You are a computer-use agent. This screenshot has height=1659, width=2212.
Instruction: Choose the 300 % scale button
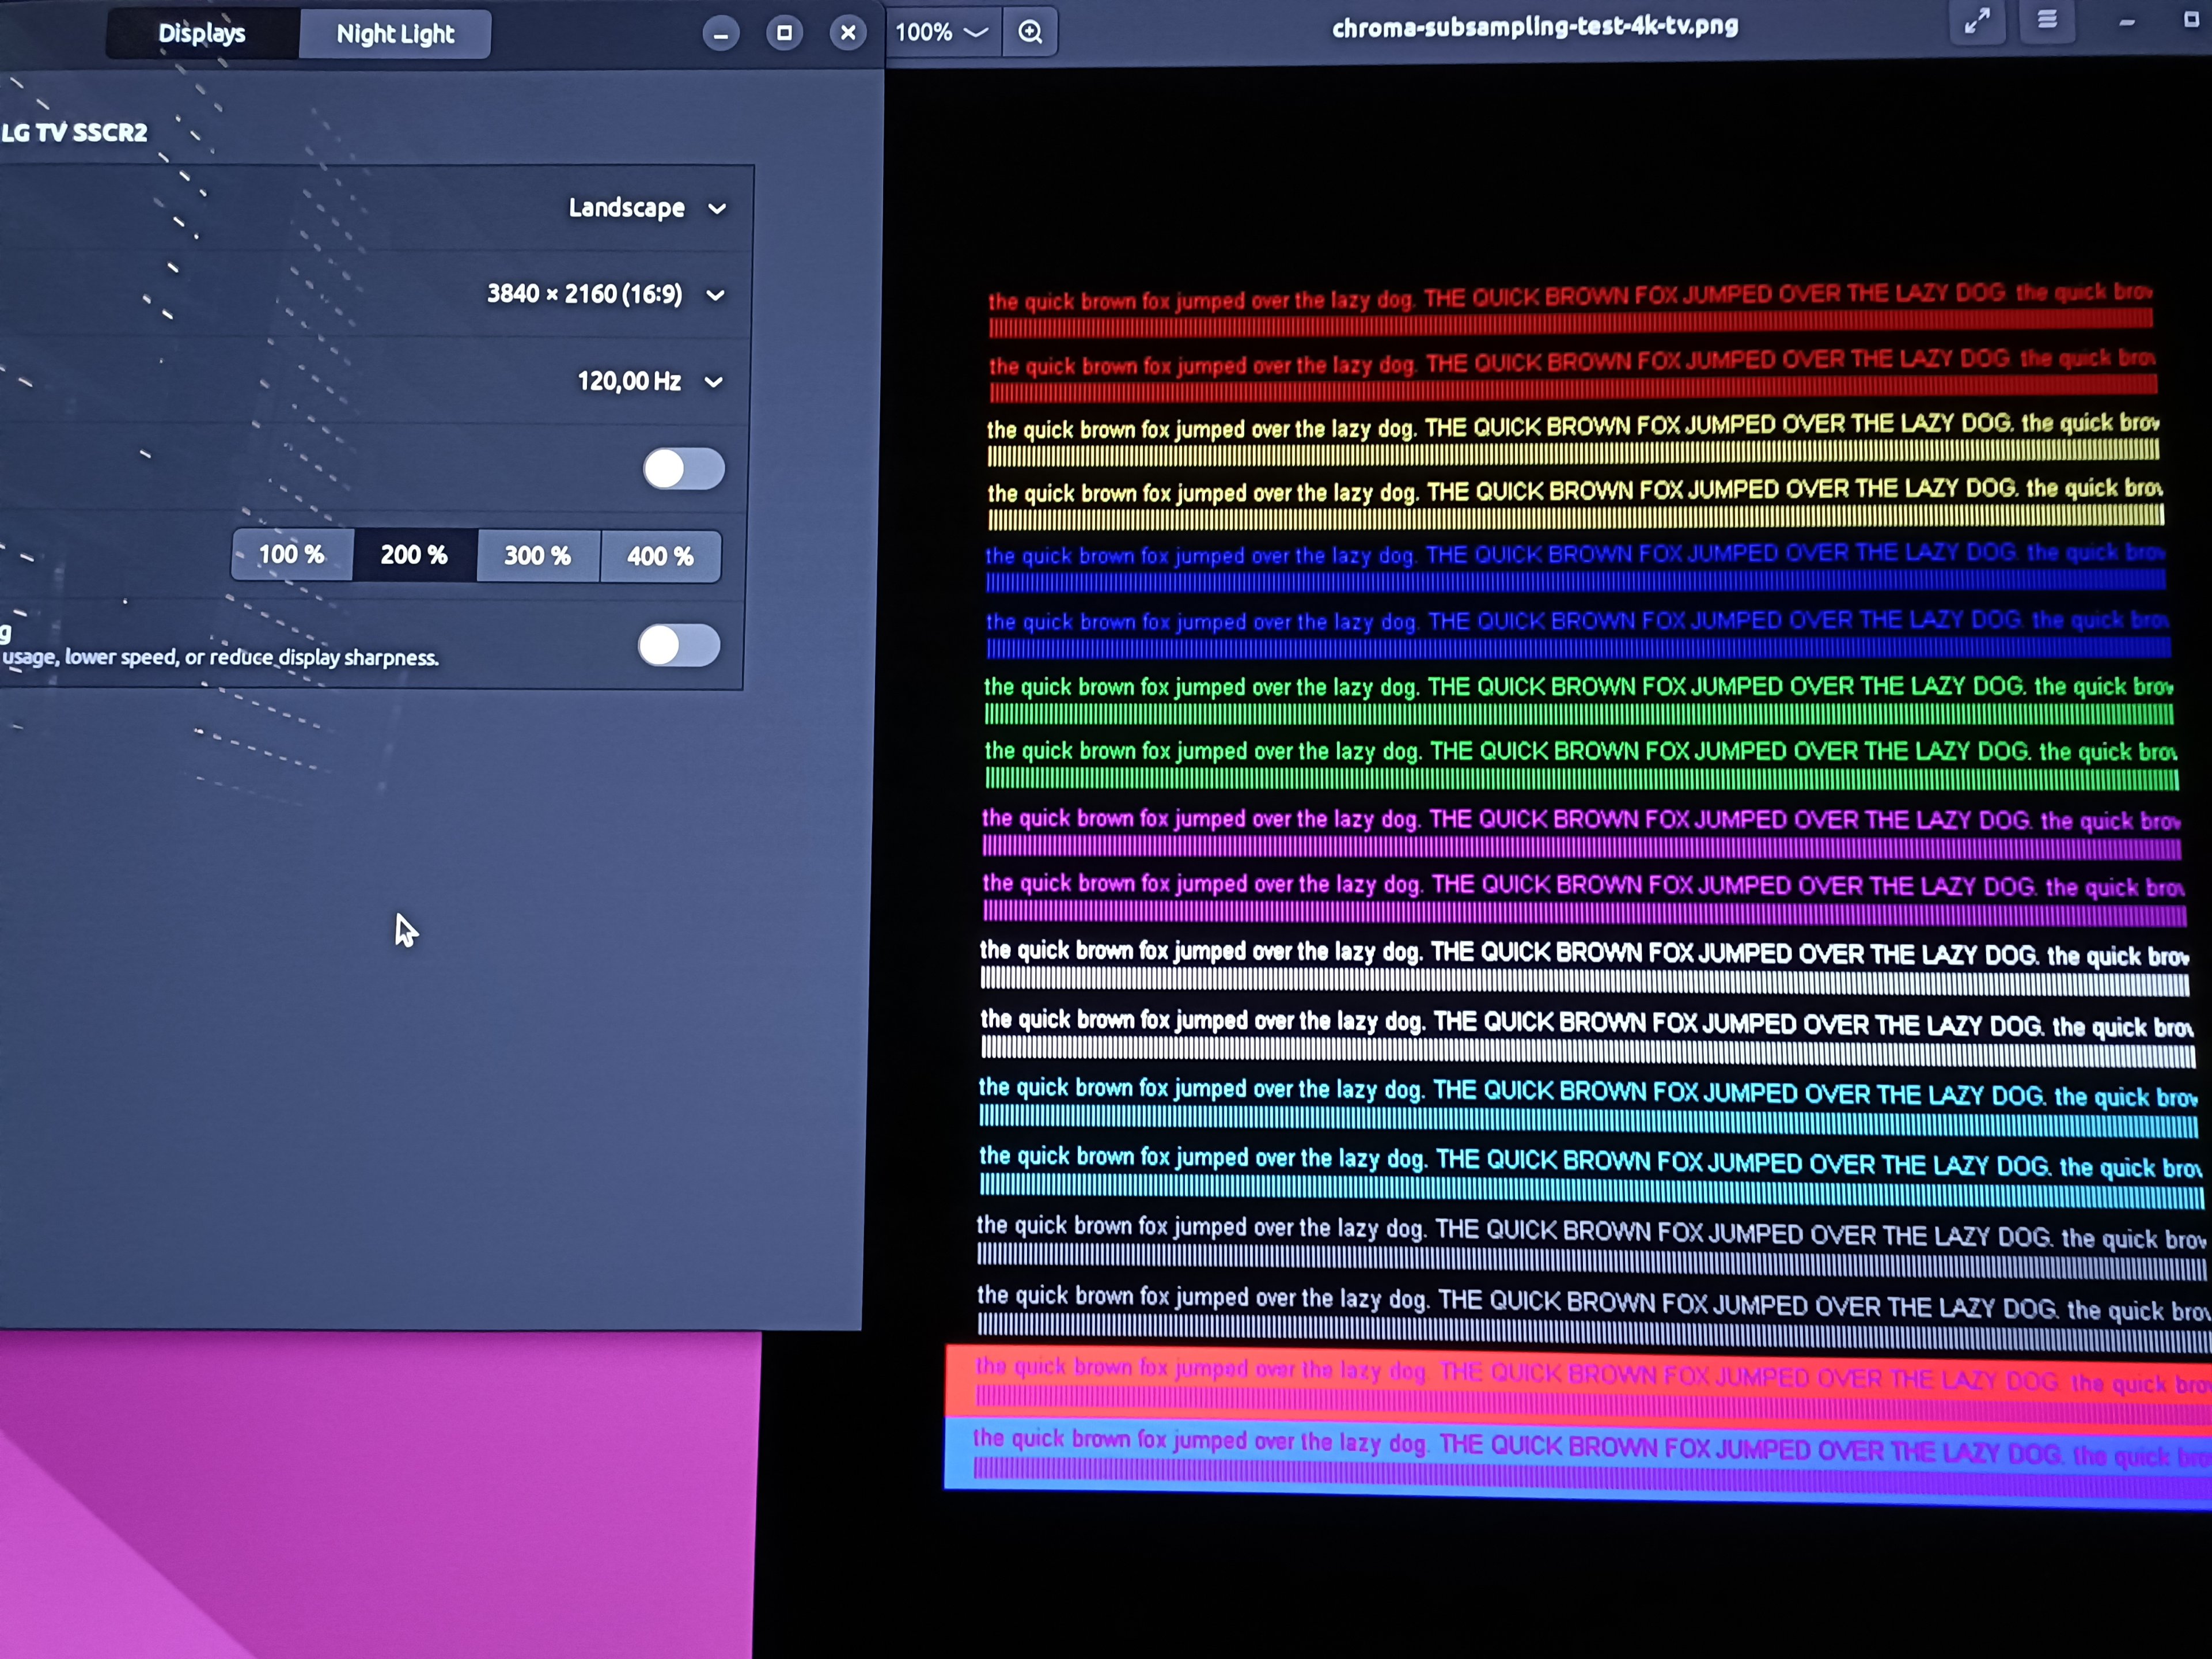pyautogui.click(x=537, y=556)
